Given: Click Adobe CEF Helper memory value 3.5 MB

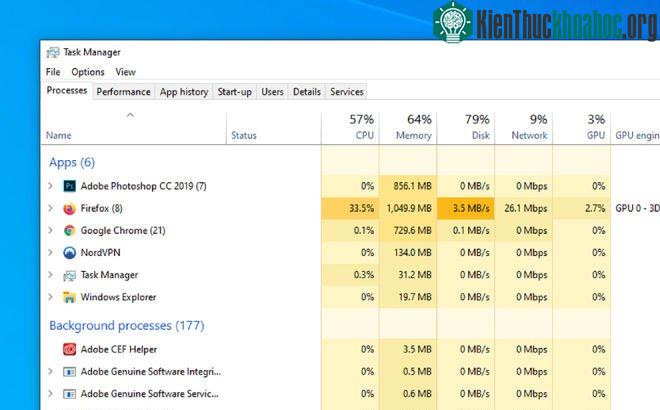Looking at the screenshot, I should pyautogui.click(x=417, y=349).
